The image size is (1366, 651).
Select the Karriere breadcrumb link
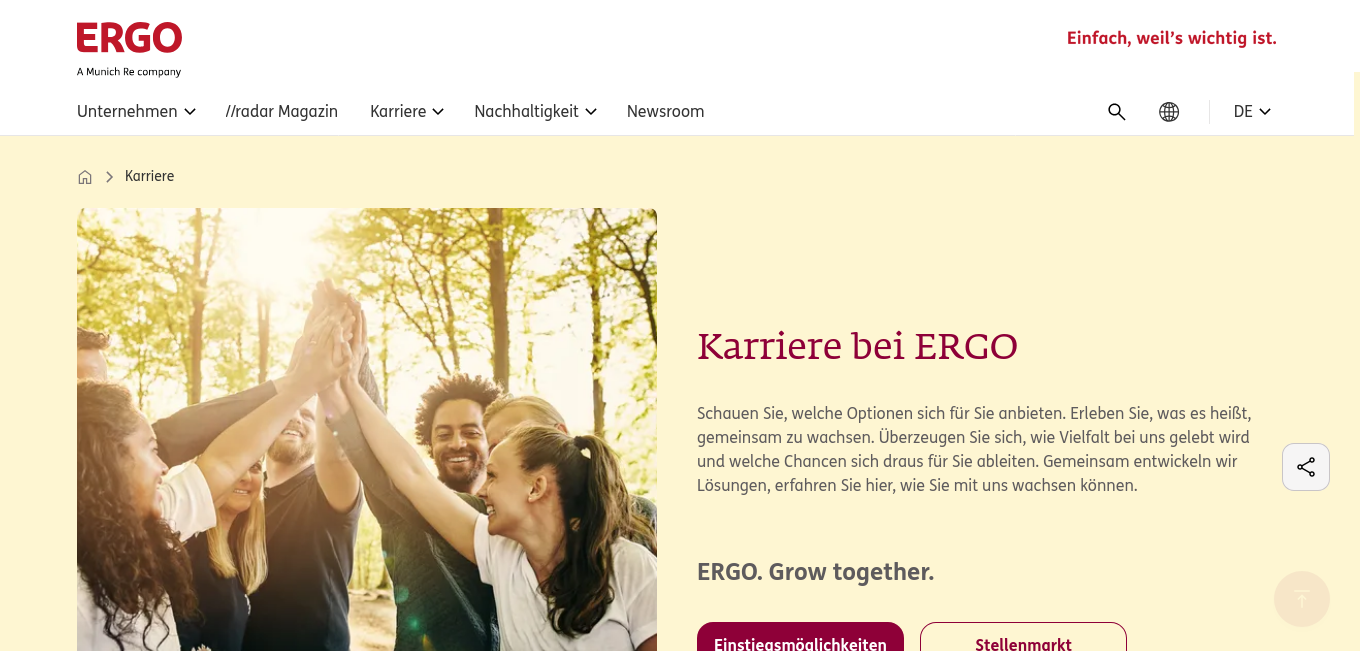click(x=149, y=176)
